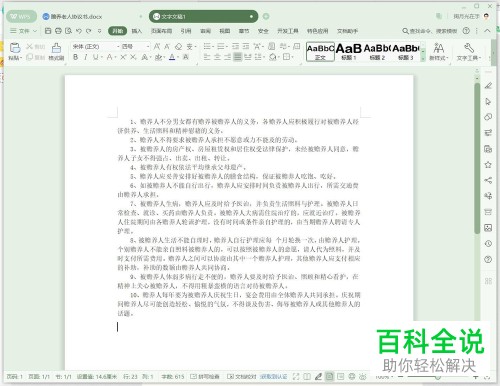The height and width of the screenshot is (386, 500).
Task: Open help question mark in ribbon bar
Action: (466, 31)
